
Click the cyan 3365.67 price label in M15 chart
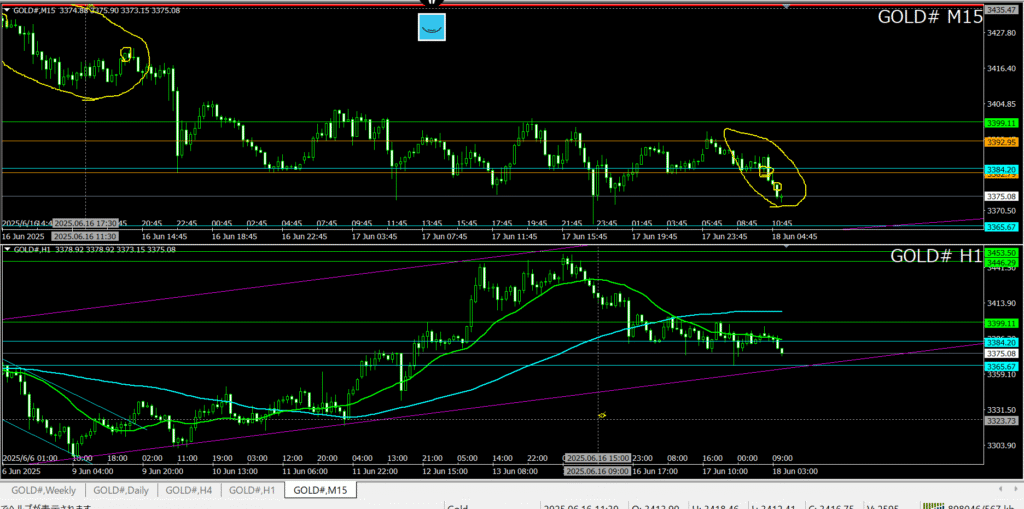[1003, 227]
